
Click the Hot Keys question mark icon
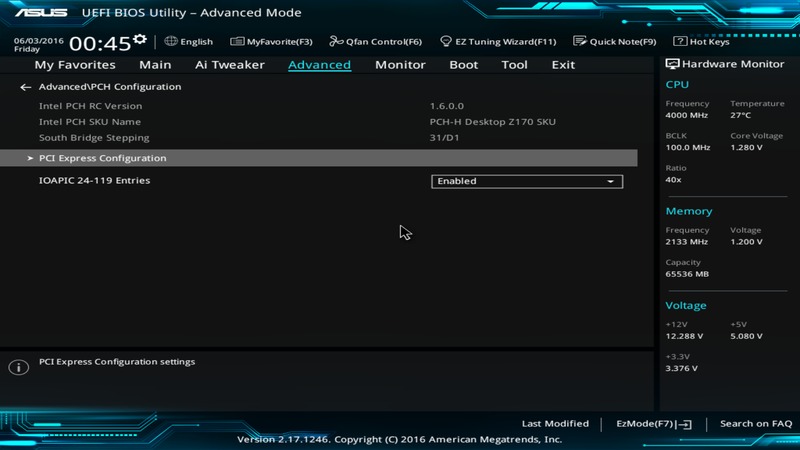click(x=680, y=42)
